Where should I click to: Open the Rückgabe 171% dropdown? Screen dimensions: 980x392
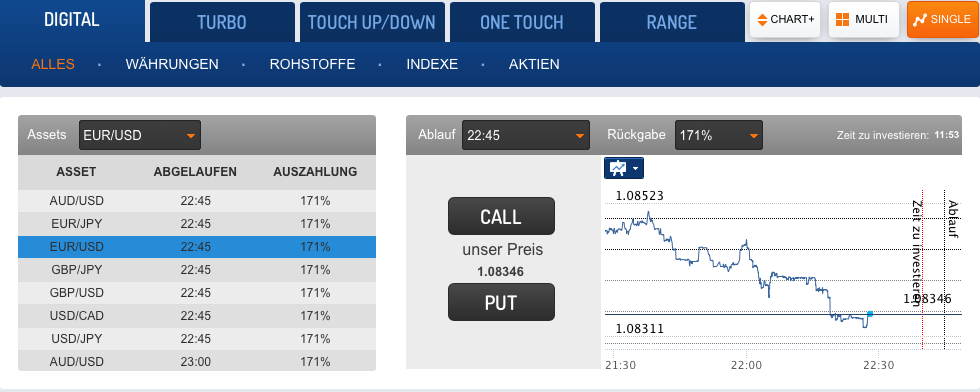point(719,135)
